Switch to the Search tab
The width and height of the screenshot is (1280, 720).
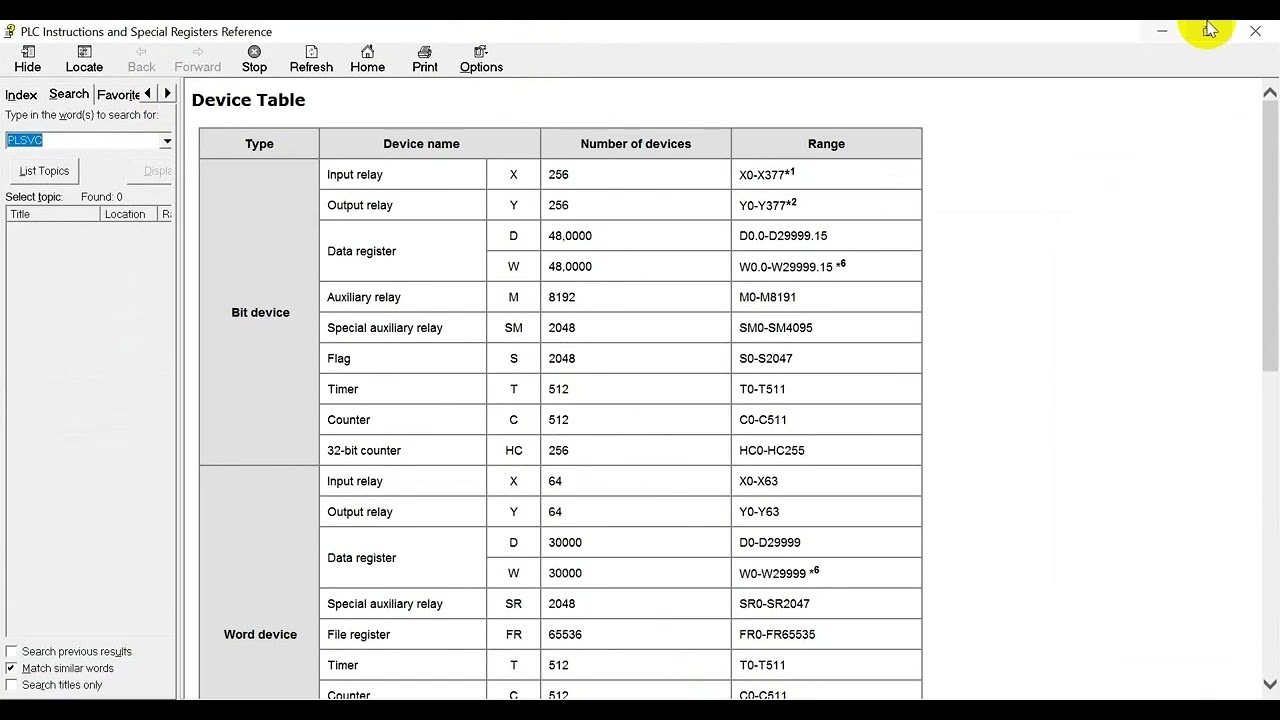[x=69, y=94]
